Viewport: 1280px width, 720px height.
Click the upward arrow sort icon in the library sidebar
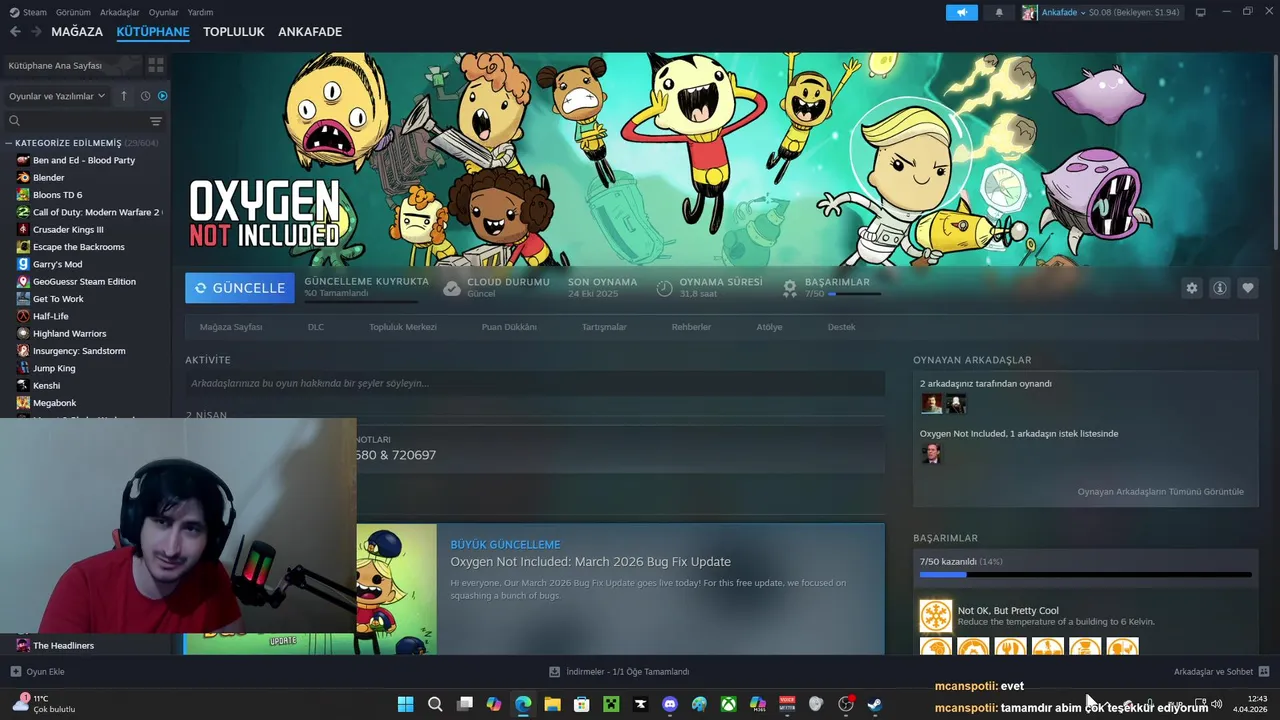(124, 96)
